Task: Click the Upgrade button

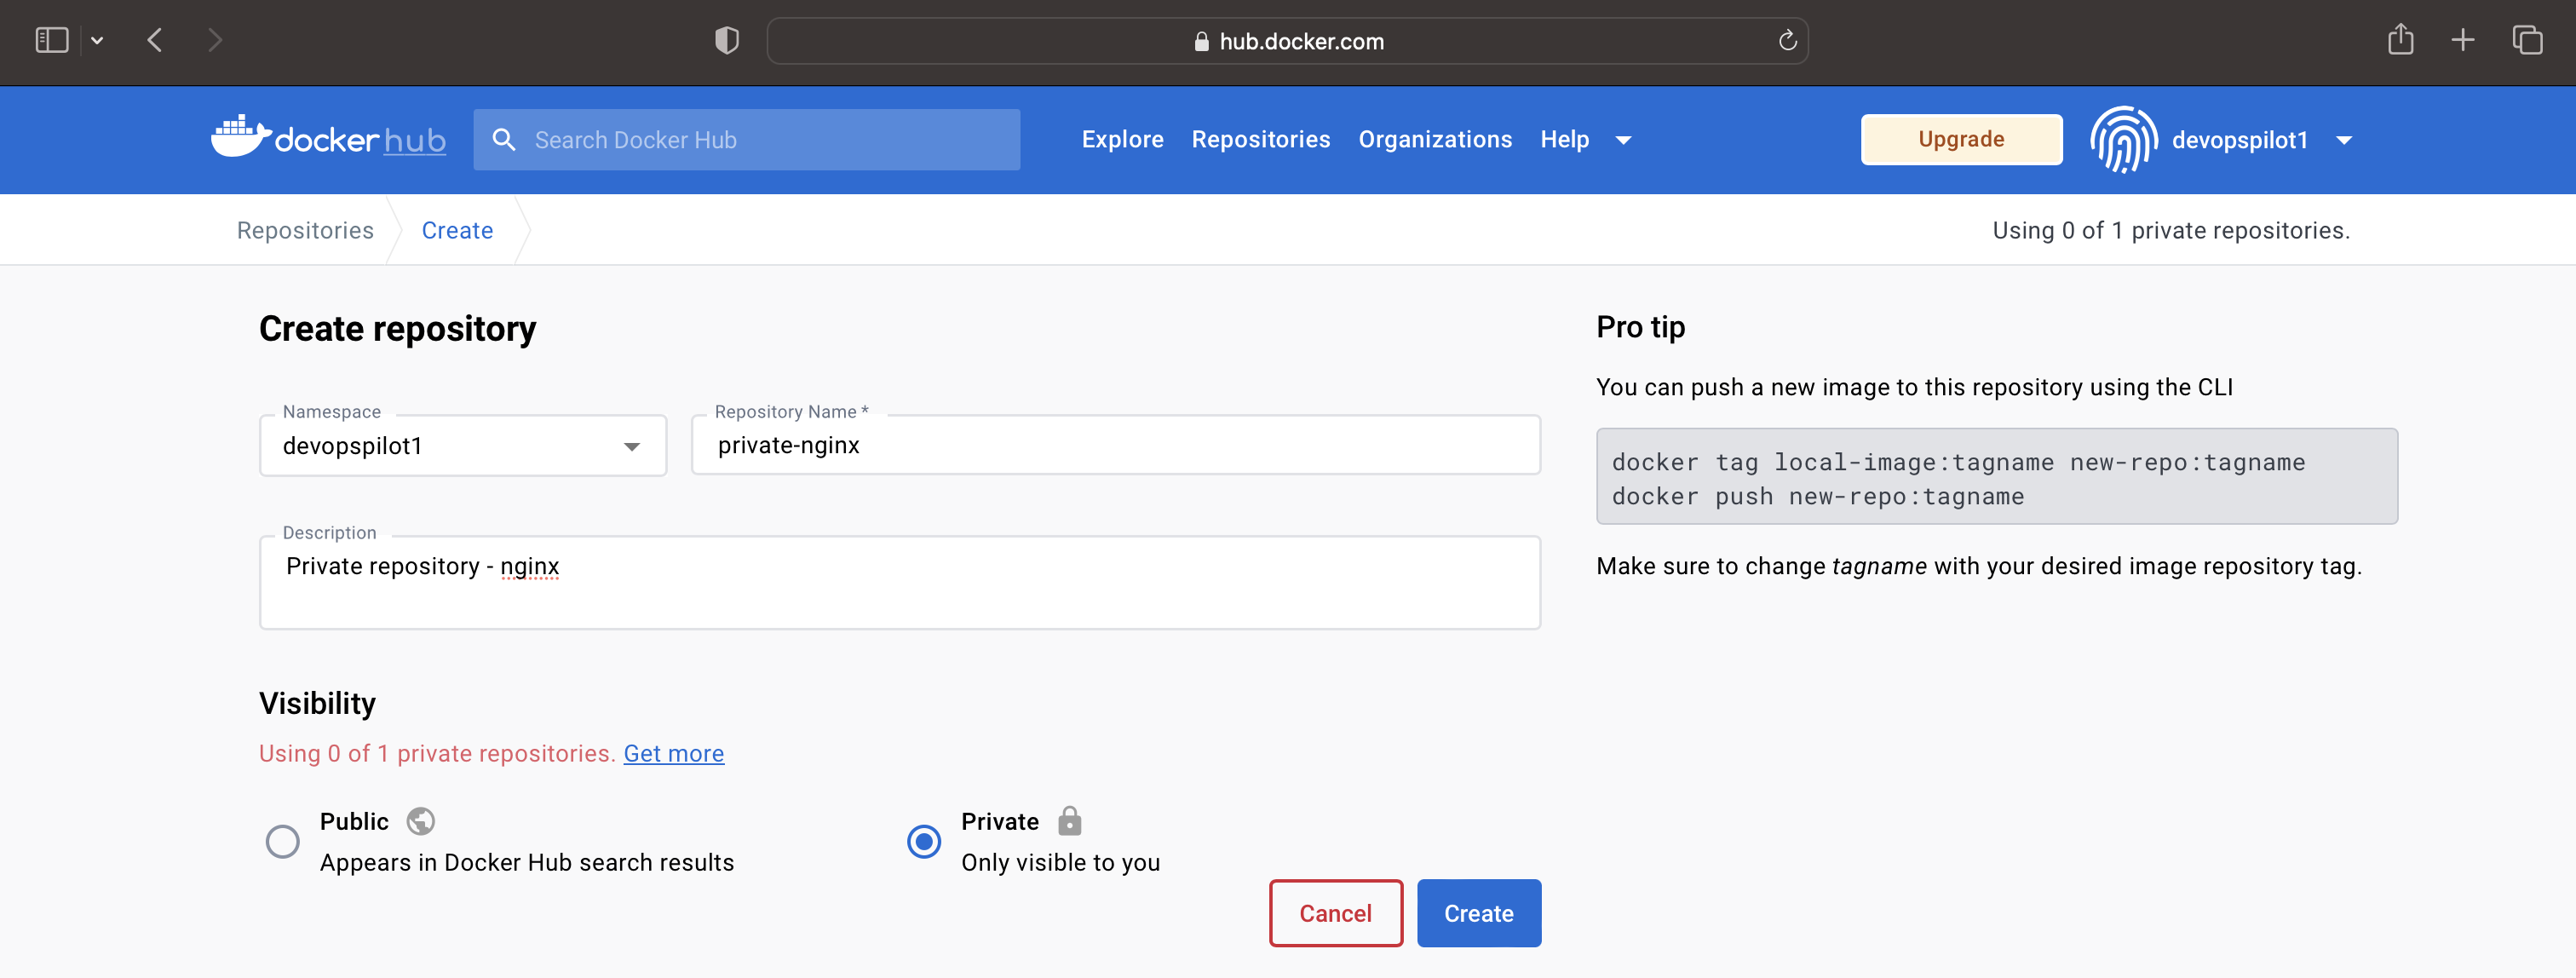Action: (1961, 139)
